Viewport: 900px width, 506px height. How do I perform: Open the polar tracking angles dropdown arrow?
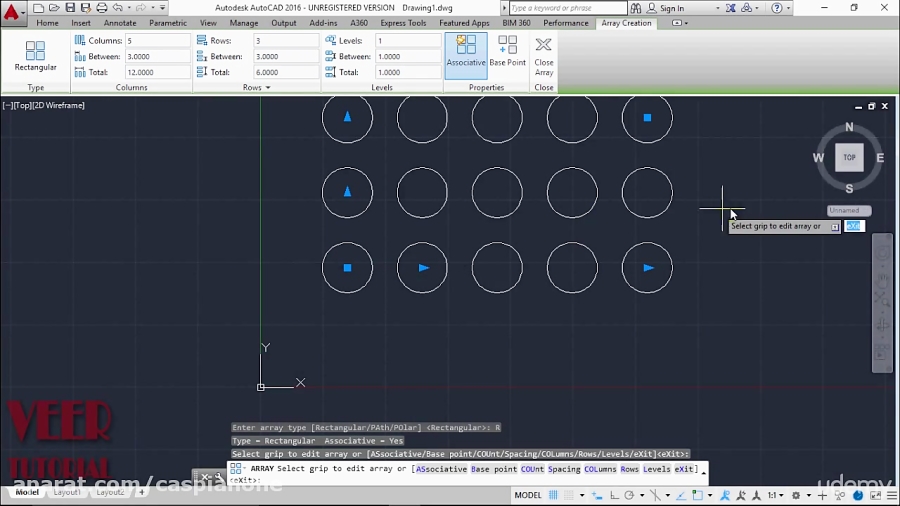(642, 495)
